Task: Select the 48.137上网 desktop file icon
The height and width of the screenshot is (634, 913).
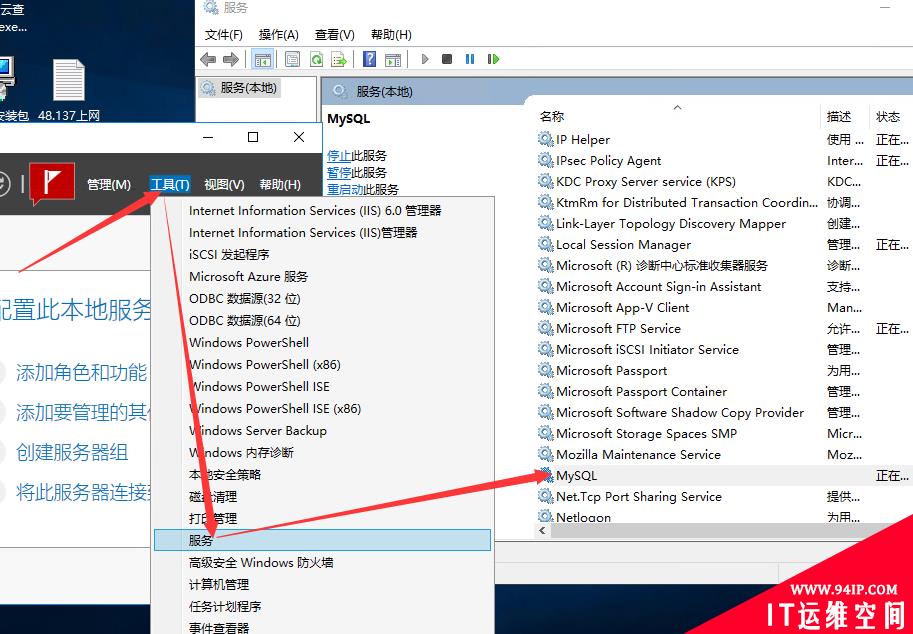Action: (69, 90)
